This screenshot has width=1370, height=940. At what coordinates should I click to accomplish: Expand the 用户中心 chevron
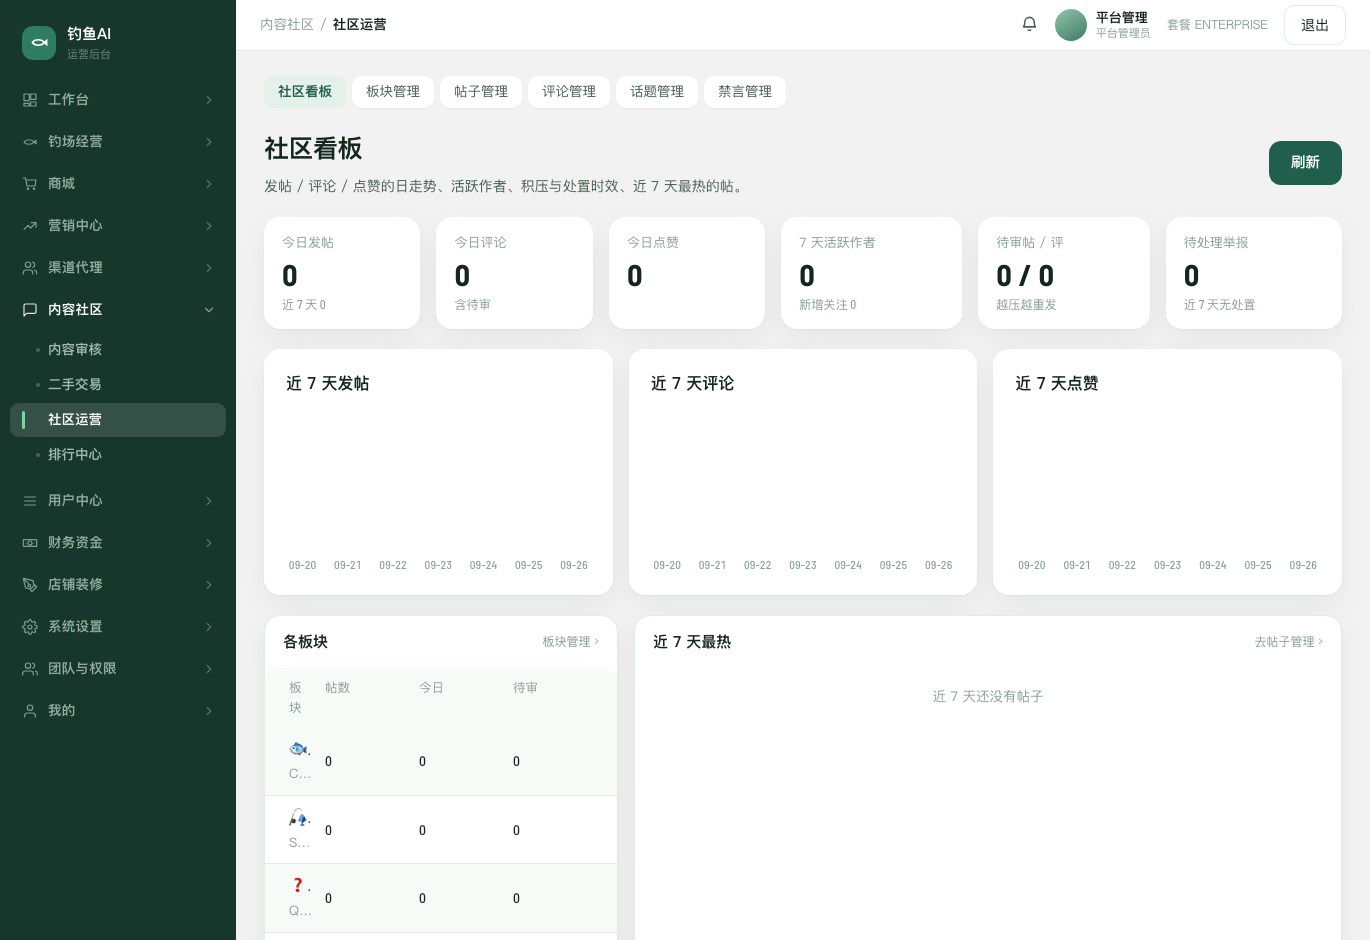tap(209, 501)
